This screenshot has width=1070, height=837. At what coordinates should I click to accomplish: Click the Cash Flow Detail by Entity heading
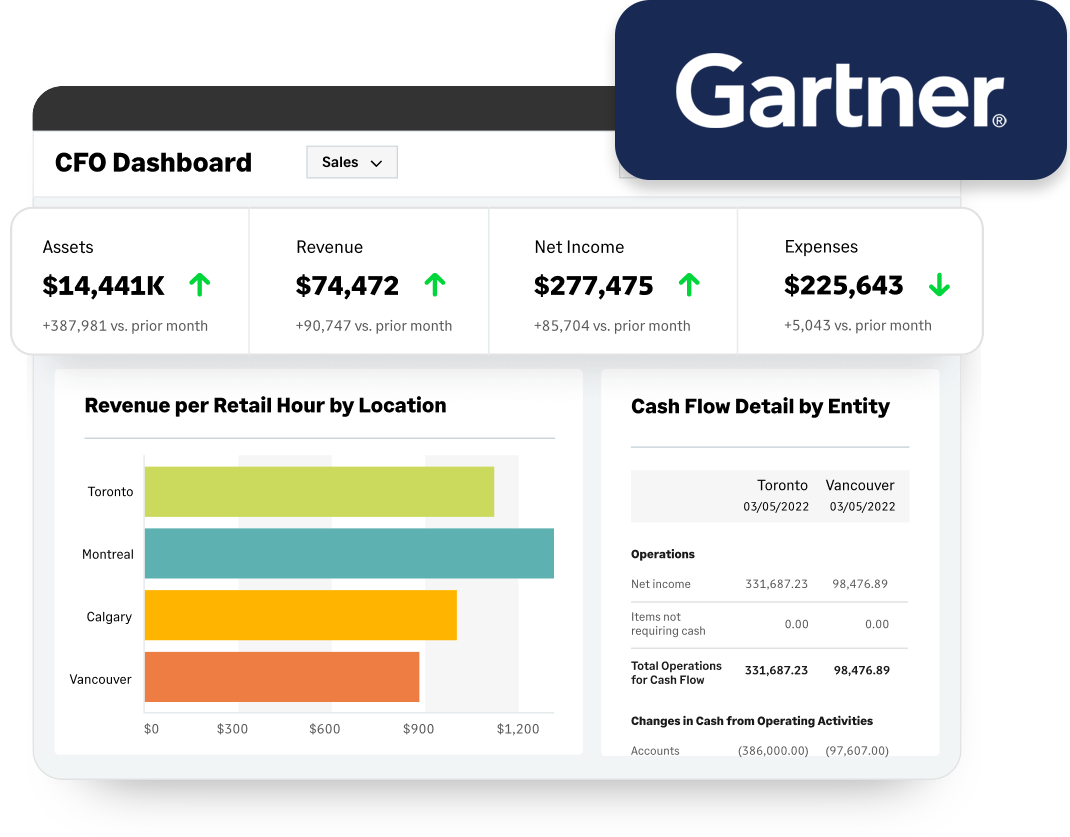pyautogui.click(x=760, y=406)
